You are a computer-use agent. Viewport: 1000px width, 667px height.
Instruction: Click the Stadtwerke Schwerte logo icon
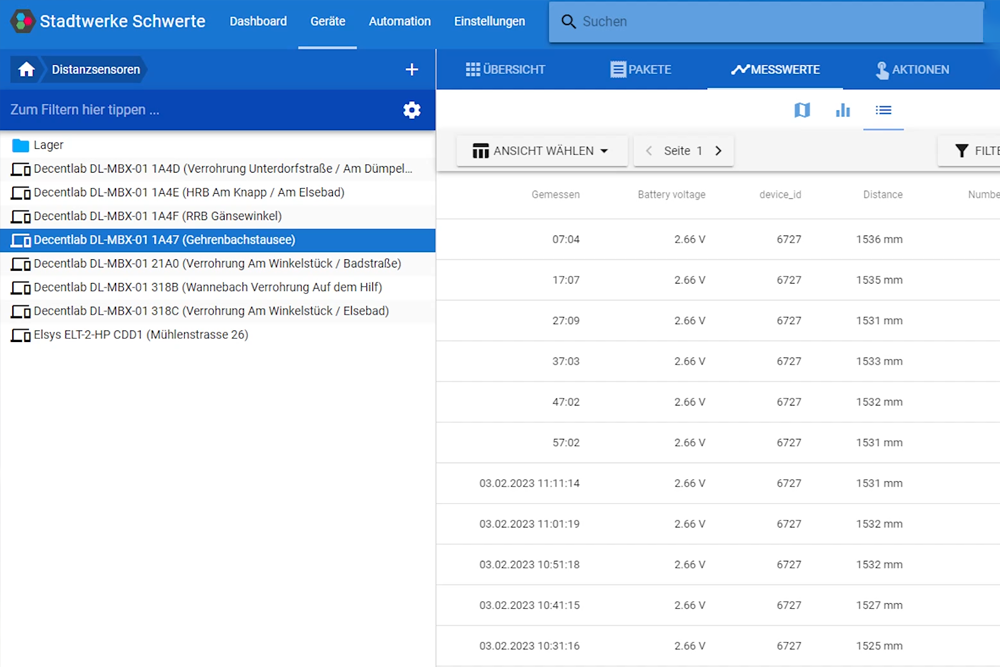point(22,21)
